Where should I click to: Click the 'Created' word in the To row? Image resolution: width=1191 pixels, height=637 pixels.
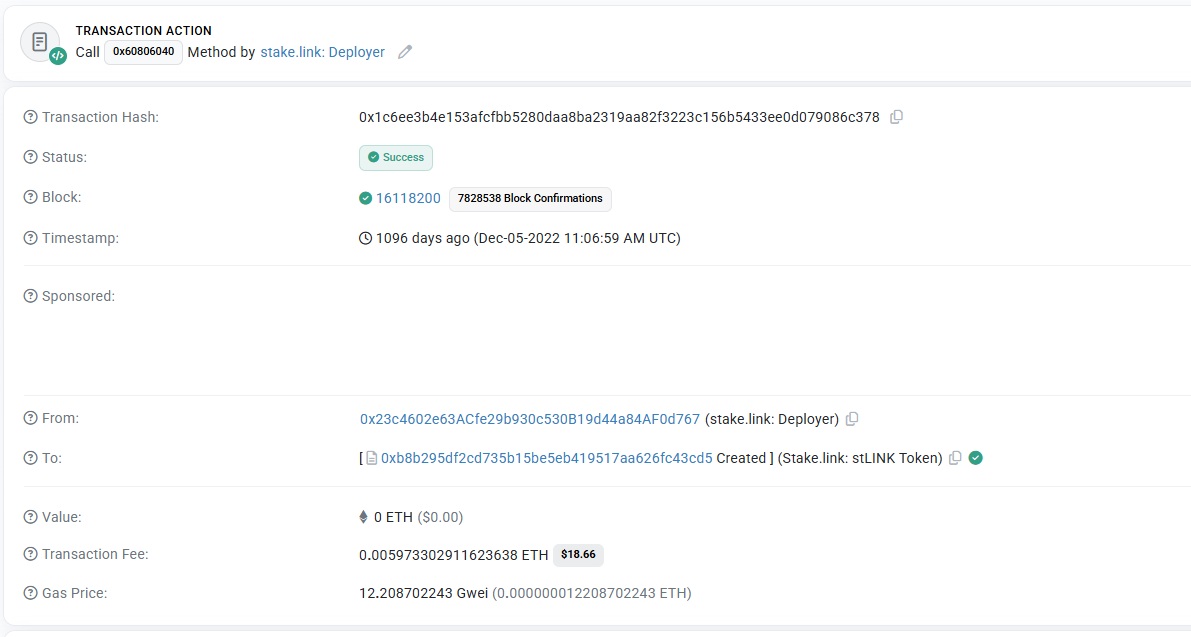tap(741, 458)
